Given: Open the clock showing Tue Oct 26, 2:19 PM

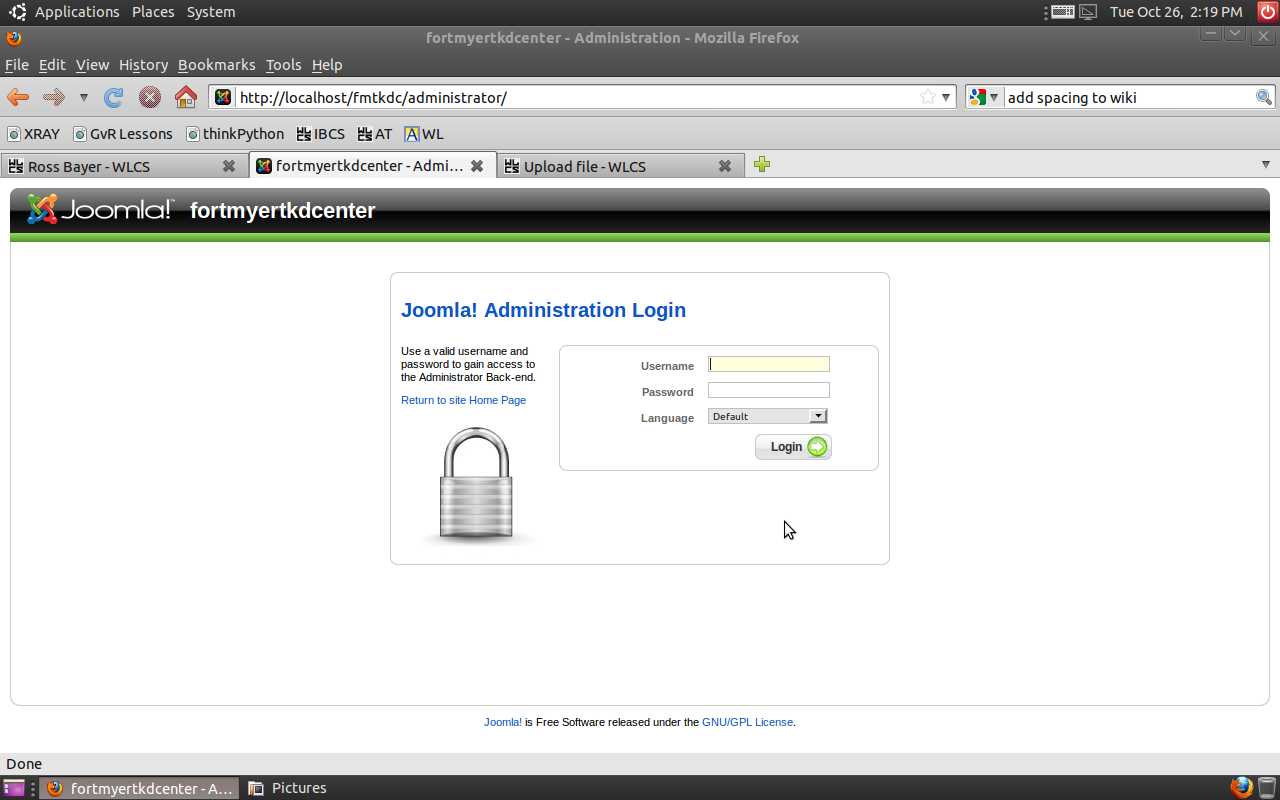Looking at the screenshot, I should (x=1176, y=12).
